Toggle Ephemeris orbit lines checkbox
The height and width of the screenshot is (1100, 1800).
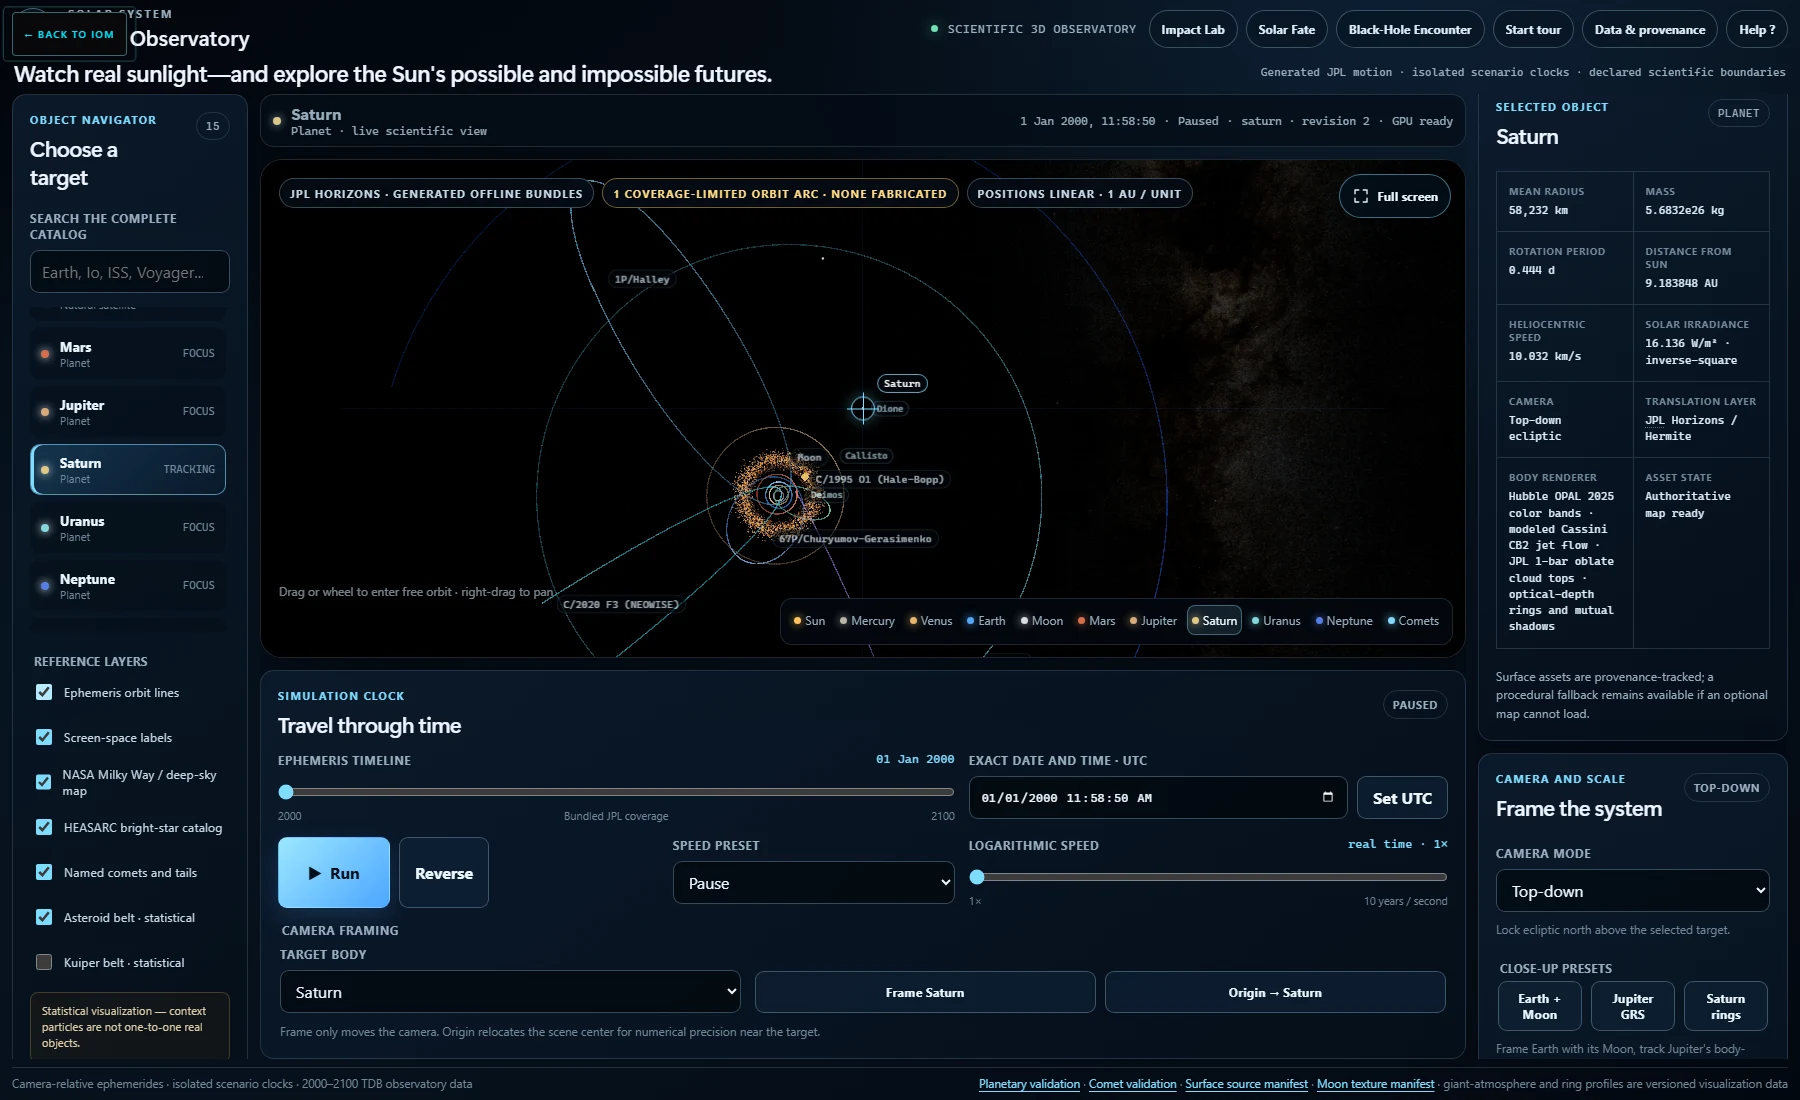click(44, 692)
